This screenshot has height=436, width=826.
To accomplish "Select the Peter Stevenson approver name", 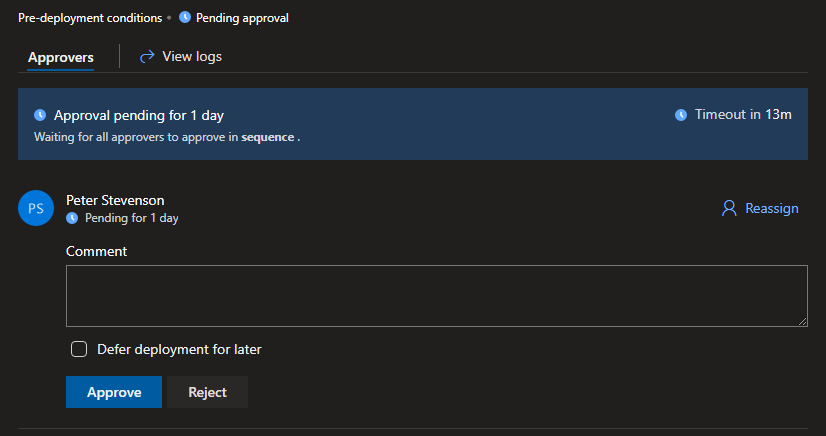I will click(x=115, y=201).
